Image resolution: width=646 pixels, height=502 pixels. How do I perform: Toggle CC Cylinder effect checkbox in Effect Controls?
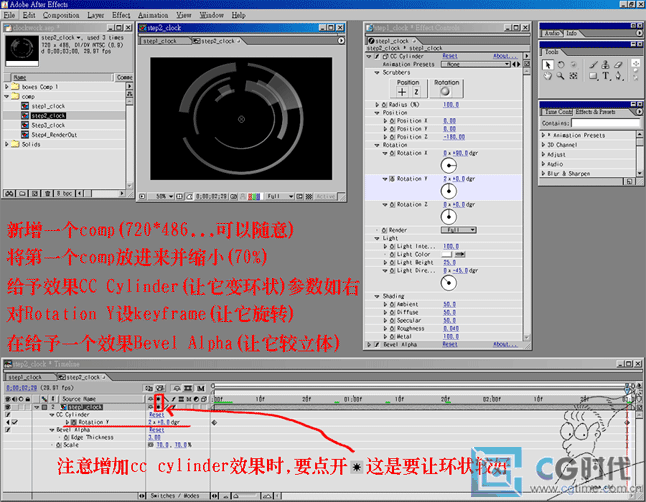point(377,56)
